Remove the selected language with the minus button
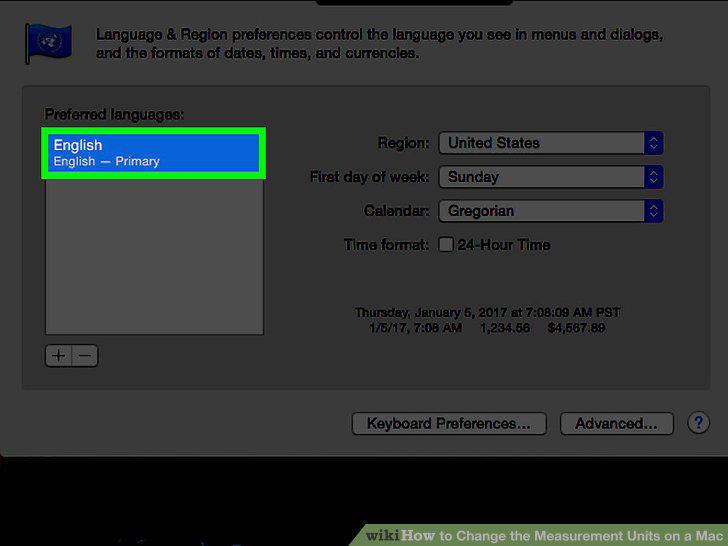728x546 pixels. pos(85,356)
